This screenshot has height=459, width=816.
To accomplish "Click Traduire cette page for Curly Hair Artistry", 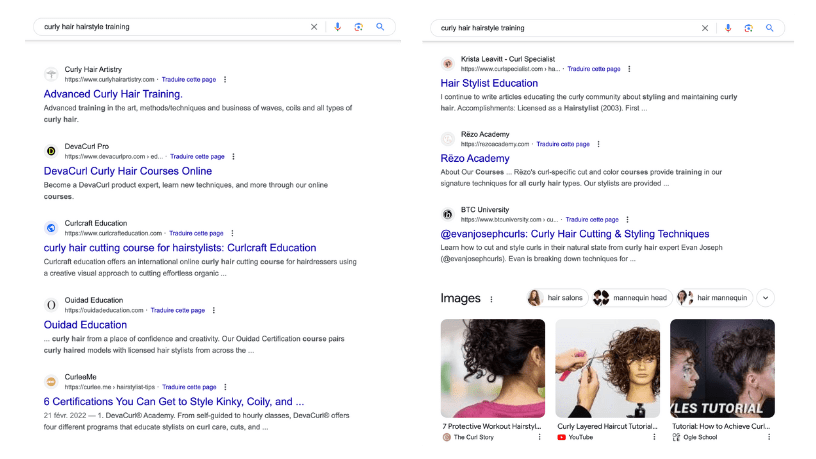I will point(189,80).
